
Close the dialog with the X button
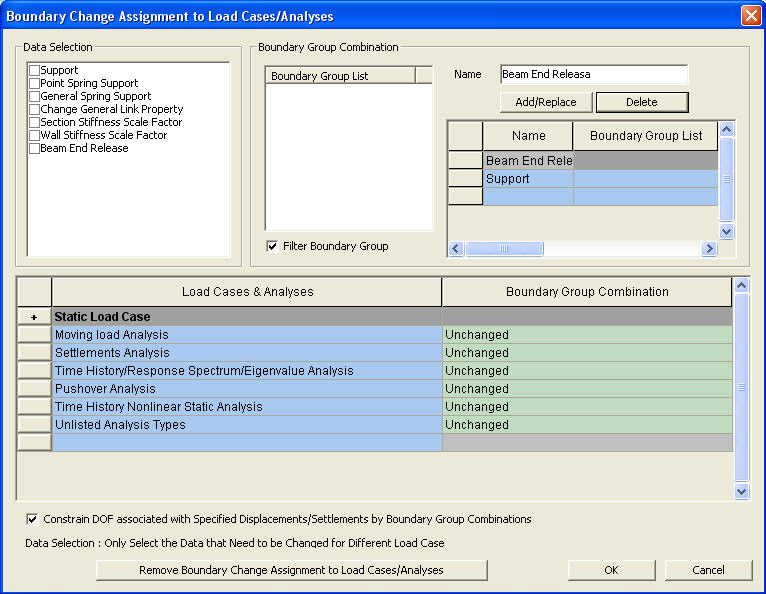point(750,16)
